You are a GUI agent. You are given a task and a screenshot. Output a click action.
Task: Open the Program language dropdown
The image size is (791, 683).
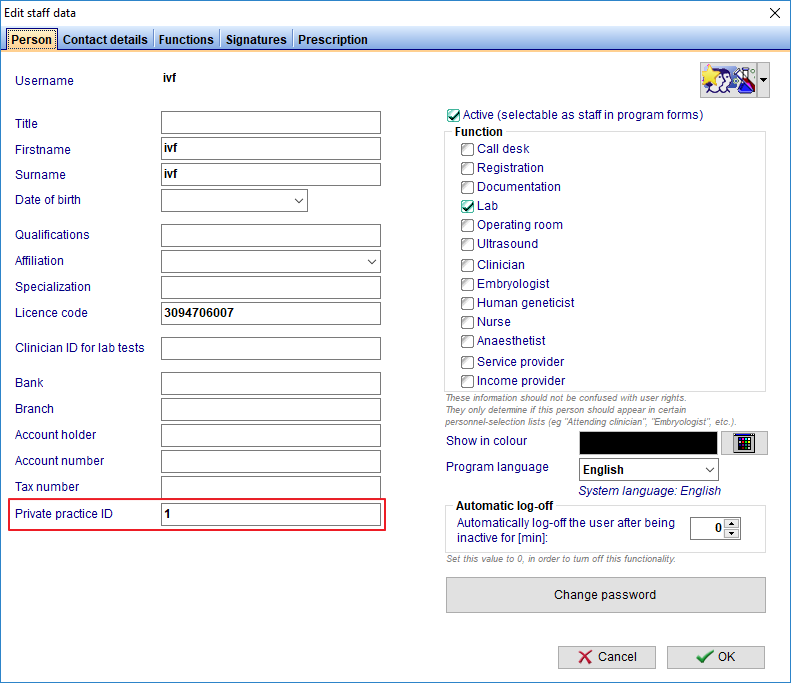coord(710,470)
